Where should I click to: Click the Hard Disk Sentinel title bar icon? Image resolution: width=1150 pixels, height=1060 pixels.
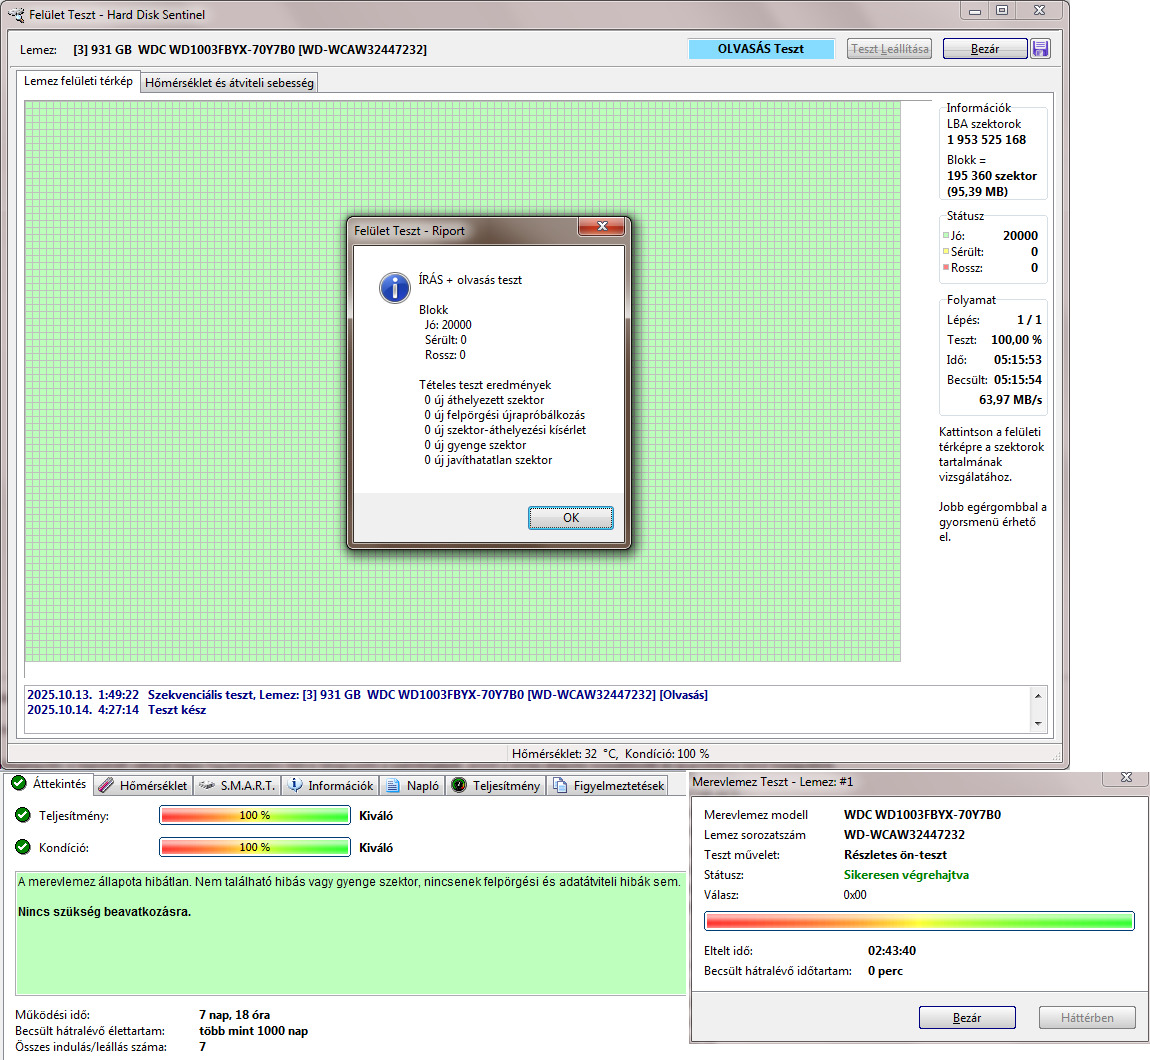pos(15,14)
